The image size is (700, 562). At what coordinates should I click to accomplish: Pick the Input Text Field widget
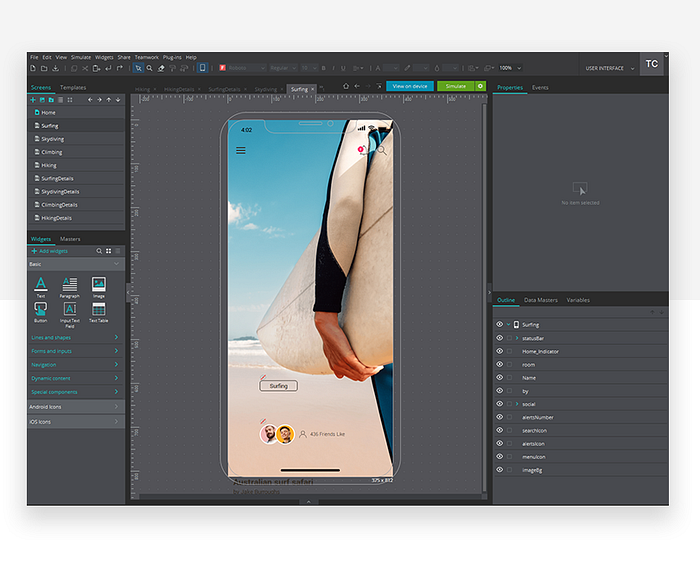pos(70,315)
